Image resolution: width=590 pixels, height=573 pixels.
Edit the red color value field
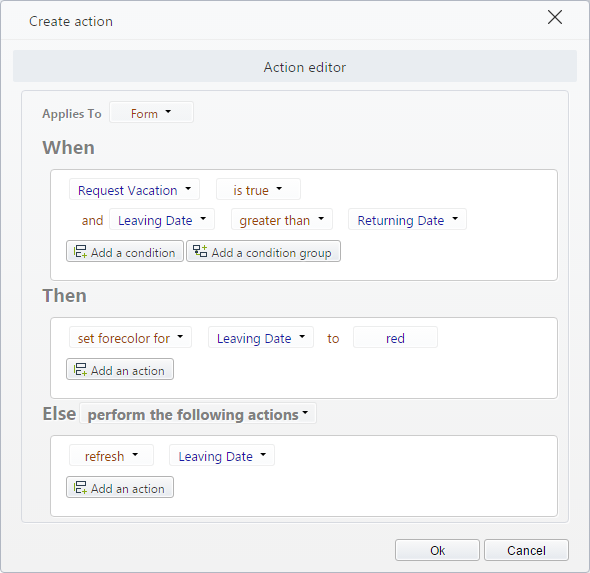395,337
